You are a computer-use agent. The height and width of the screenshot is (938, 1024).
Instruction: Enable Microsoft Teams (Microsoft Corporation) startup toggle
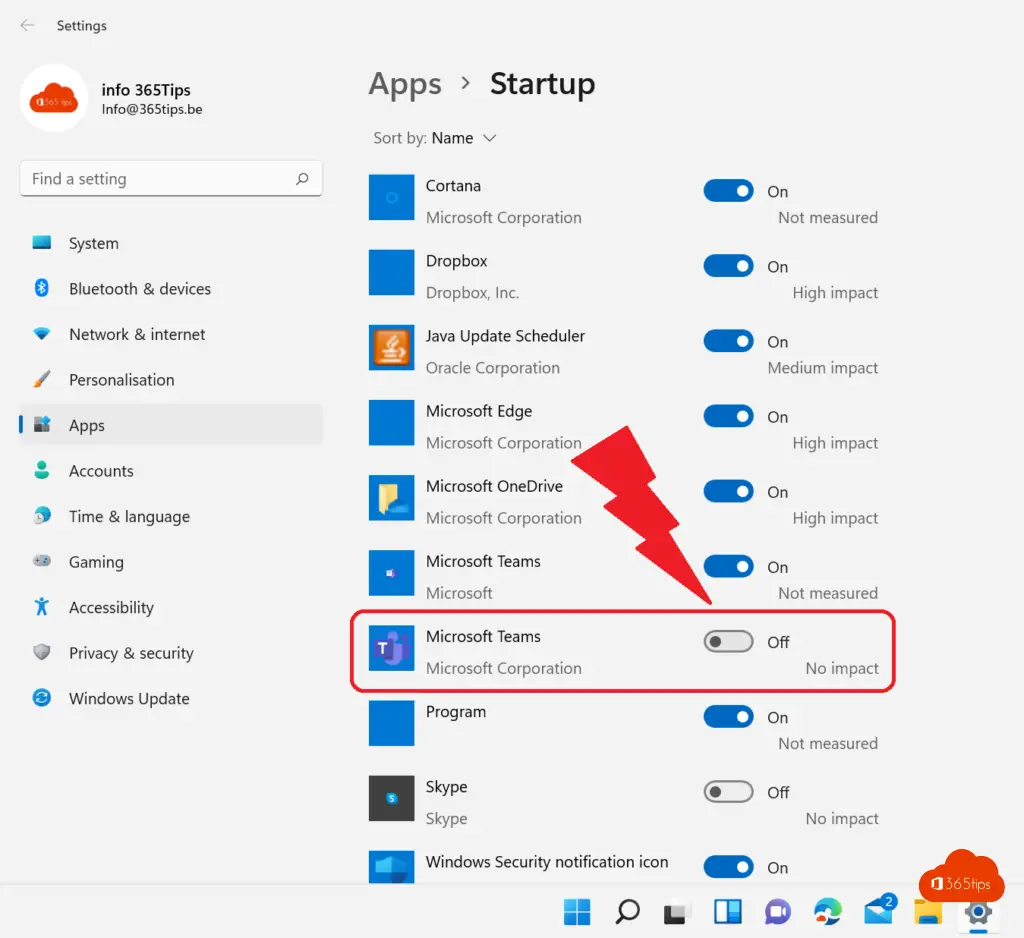(x=728, y=642)
